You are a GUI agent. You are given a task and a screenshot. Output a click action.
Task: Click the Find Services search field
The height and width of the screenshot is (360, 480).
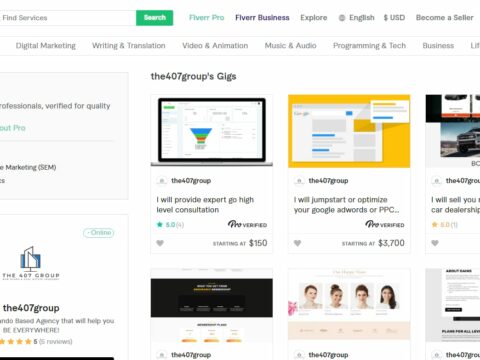(68, 18)
